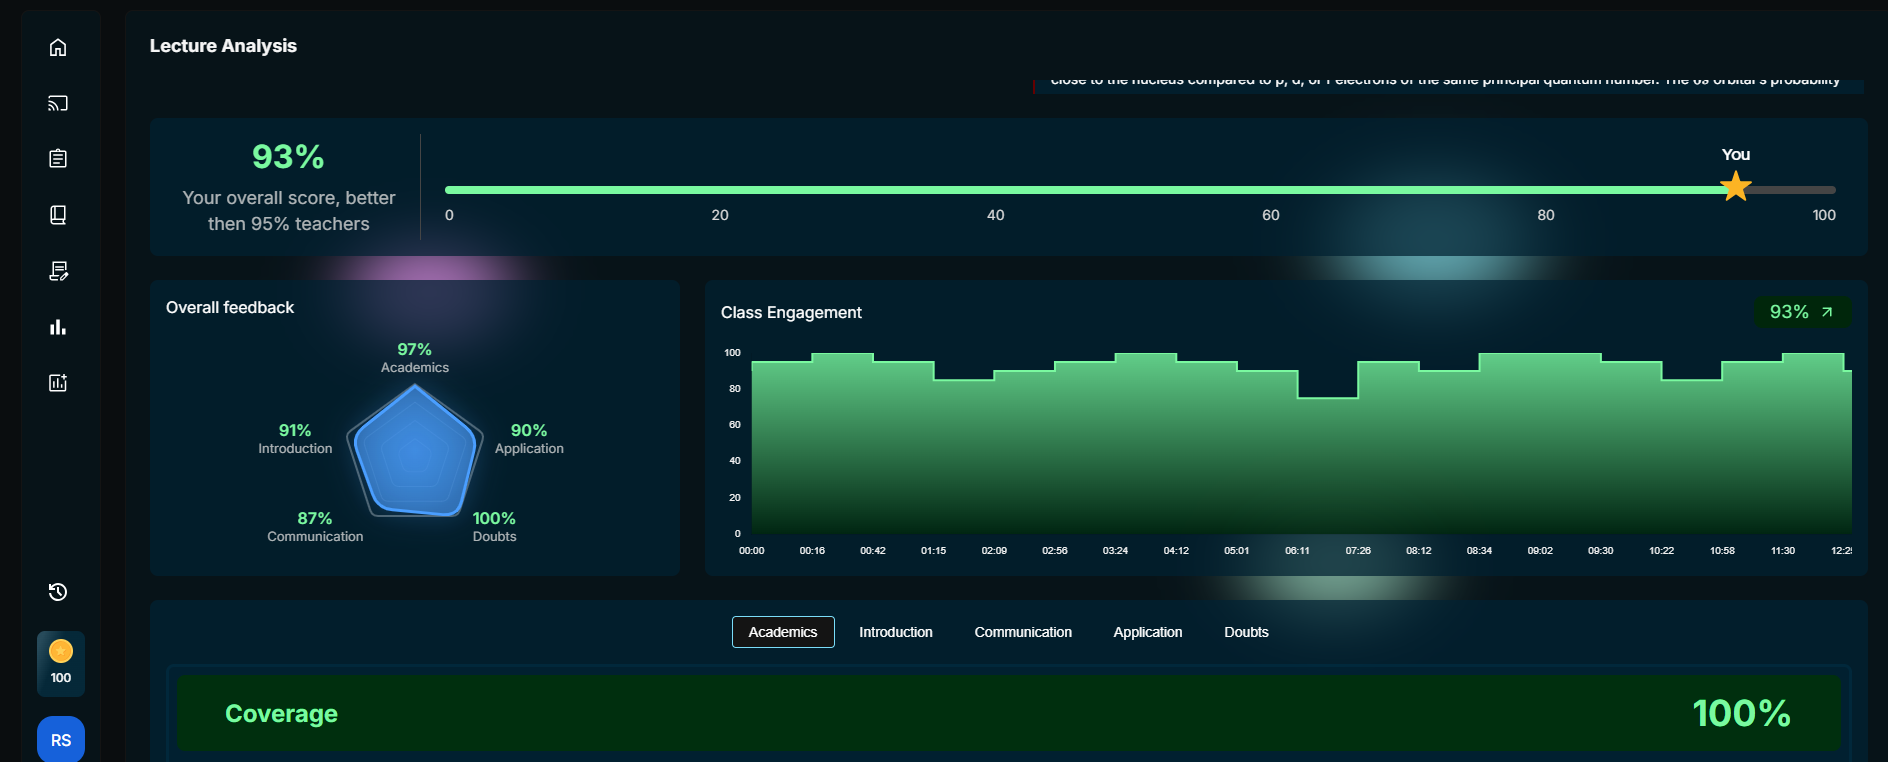This screenshot has height=762, width=1888.
Task: Click the bar chart icon in sidebar
Action: point(58,327)
